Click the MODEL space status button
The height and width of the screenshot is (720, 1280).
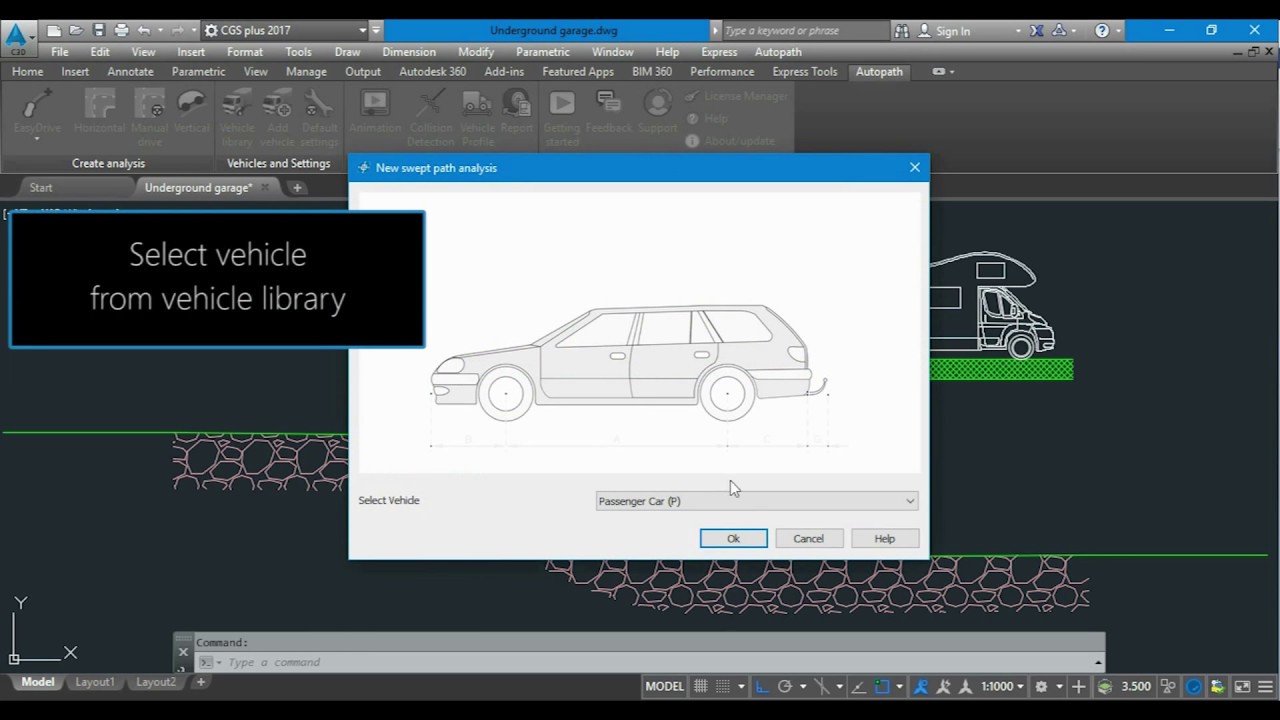pyautogui.click(x=664, y=686)
